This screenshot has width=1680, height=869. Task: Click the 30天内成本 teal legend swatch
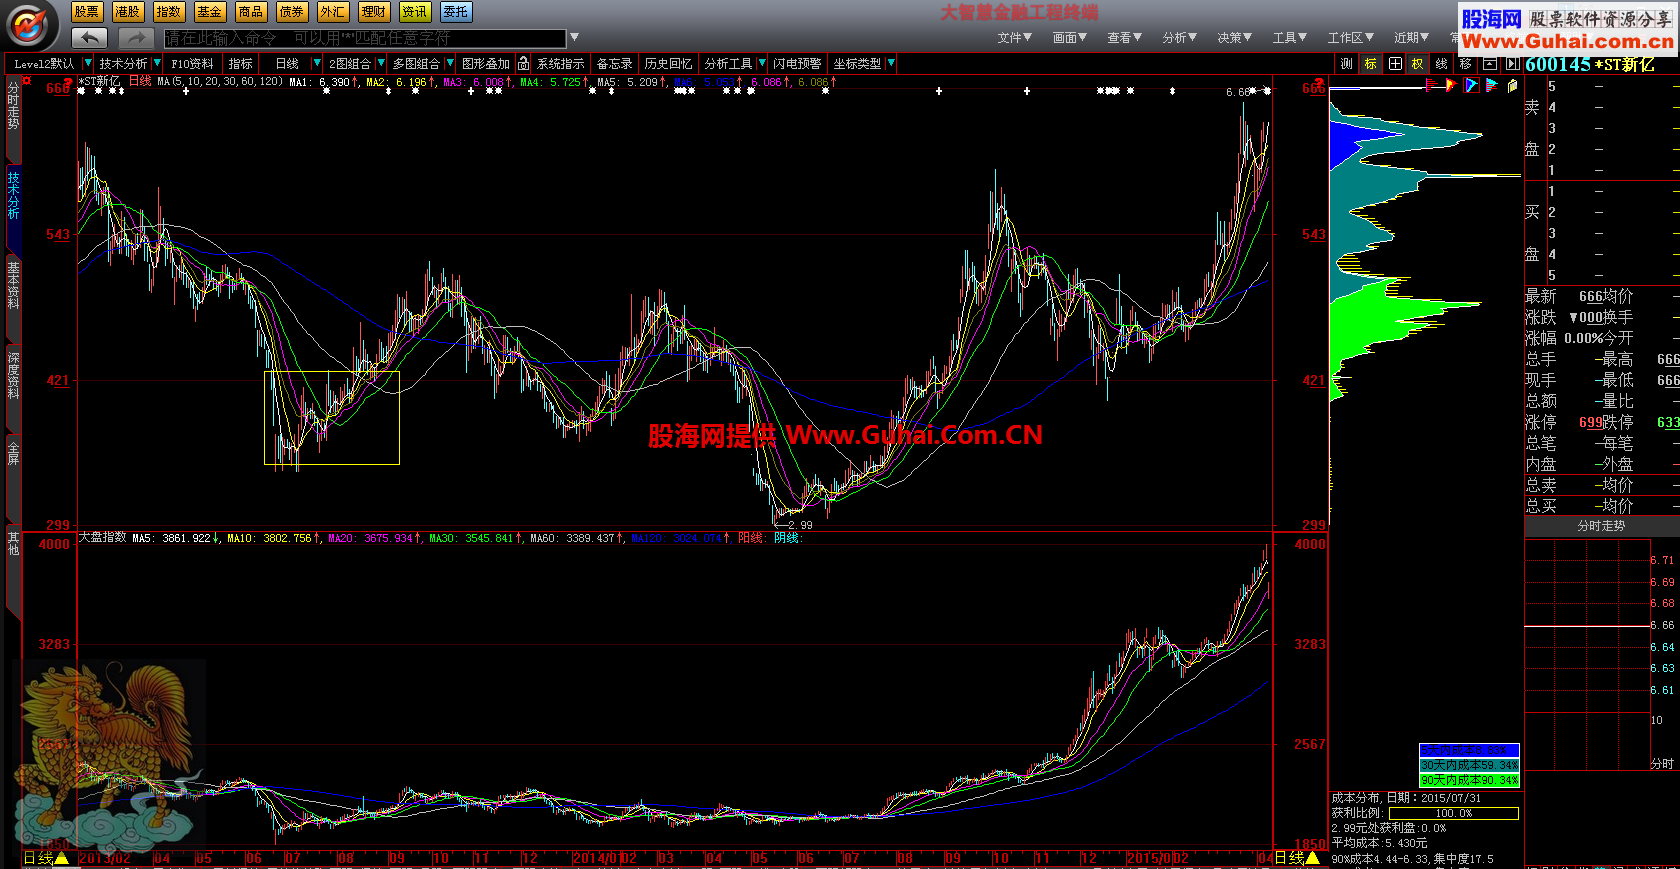click(1469, 765)
